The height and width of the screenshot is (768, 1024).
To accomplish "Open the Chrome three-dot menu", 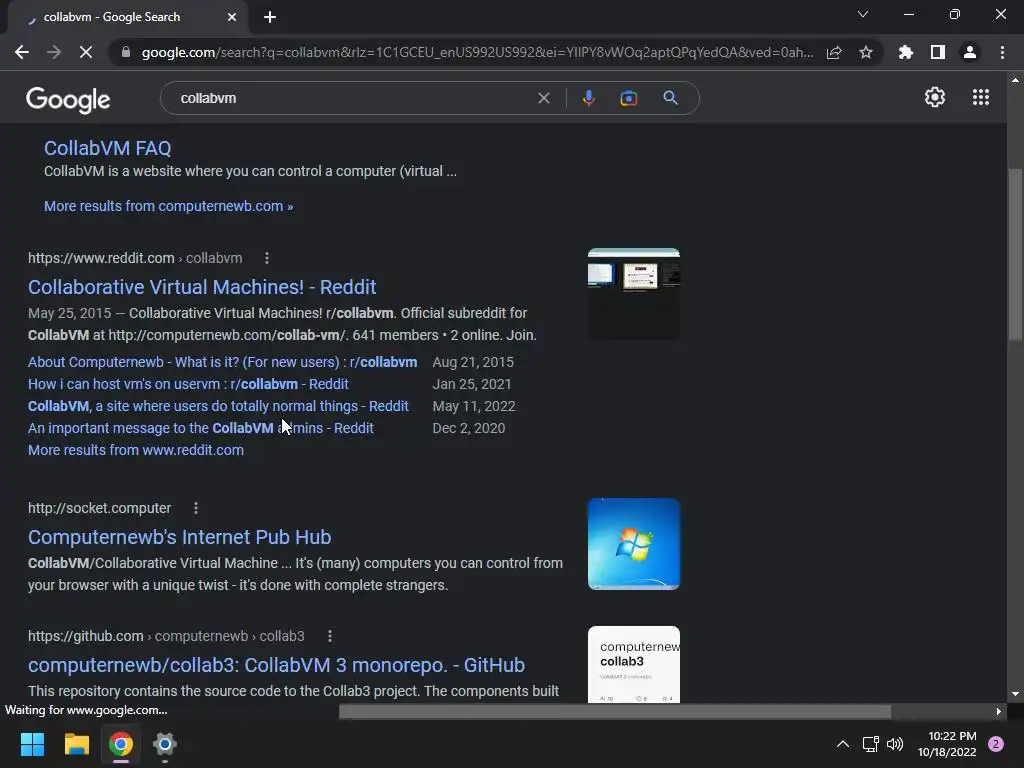I will (x=1002, y=52).
